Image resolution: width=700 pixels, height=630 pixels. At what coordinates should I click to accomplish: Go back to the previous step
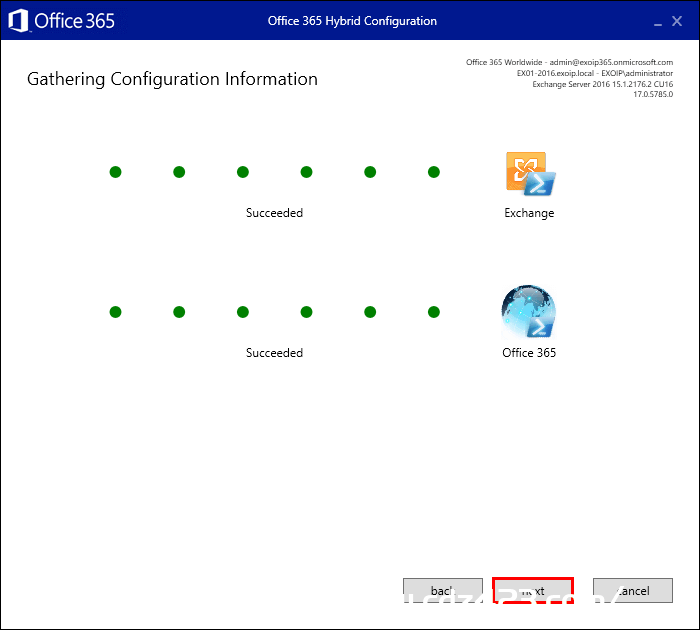click(442, 590)
